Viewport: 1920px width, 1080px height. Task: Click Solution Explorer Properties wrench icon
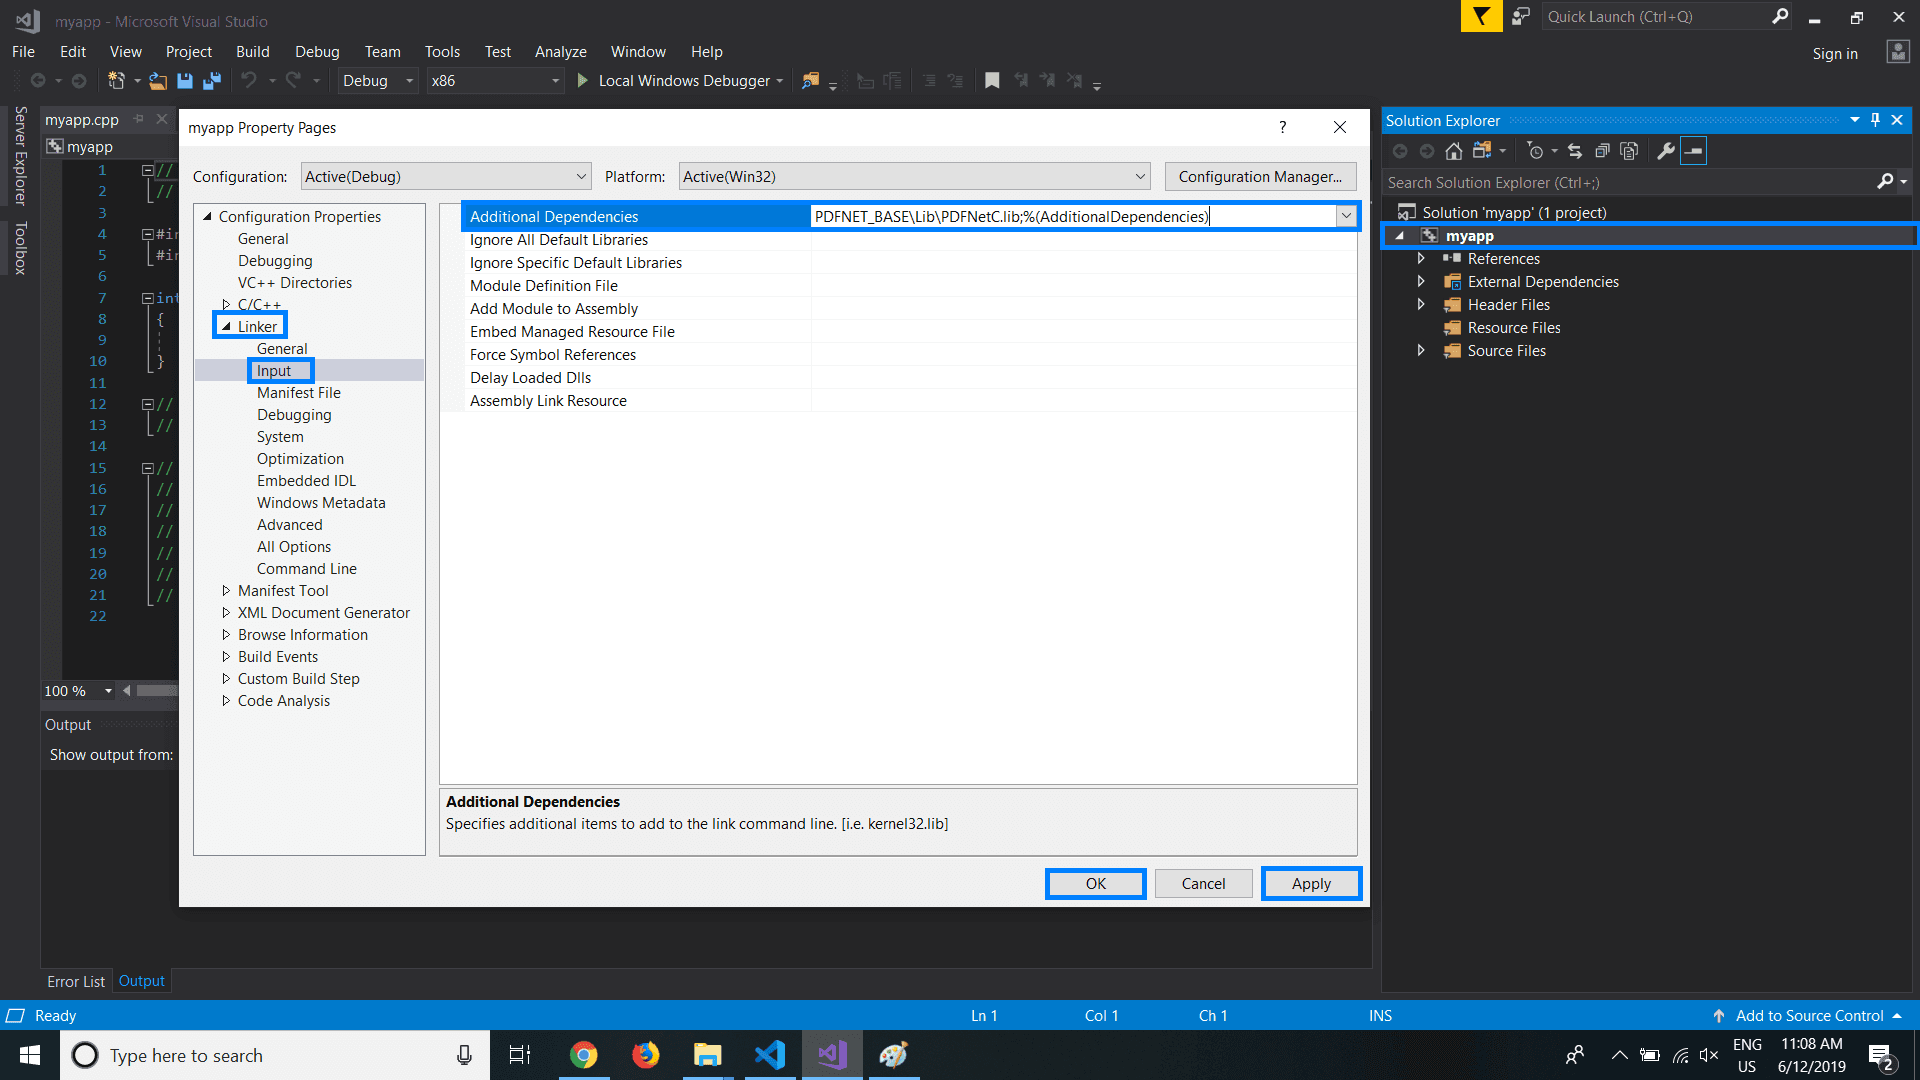click(1665, 151)
